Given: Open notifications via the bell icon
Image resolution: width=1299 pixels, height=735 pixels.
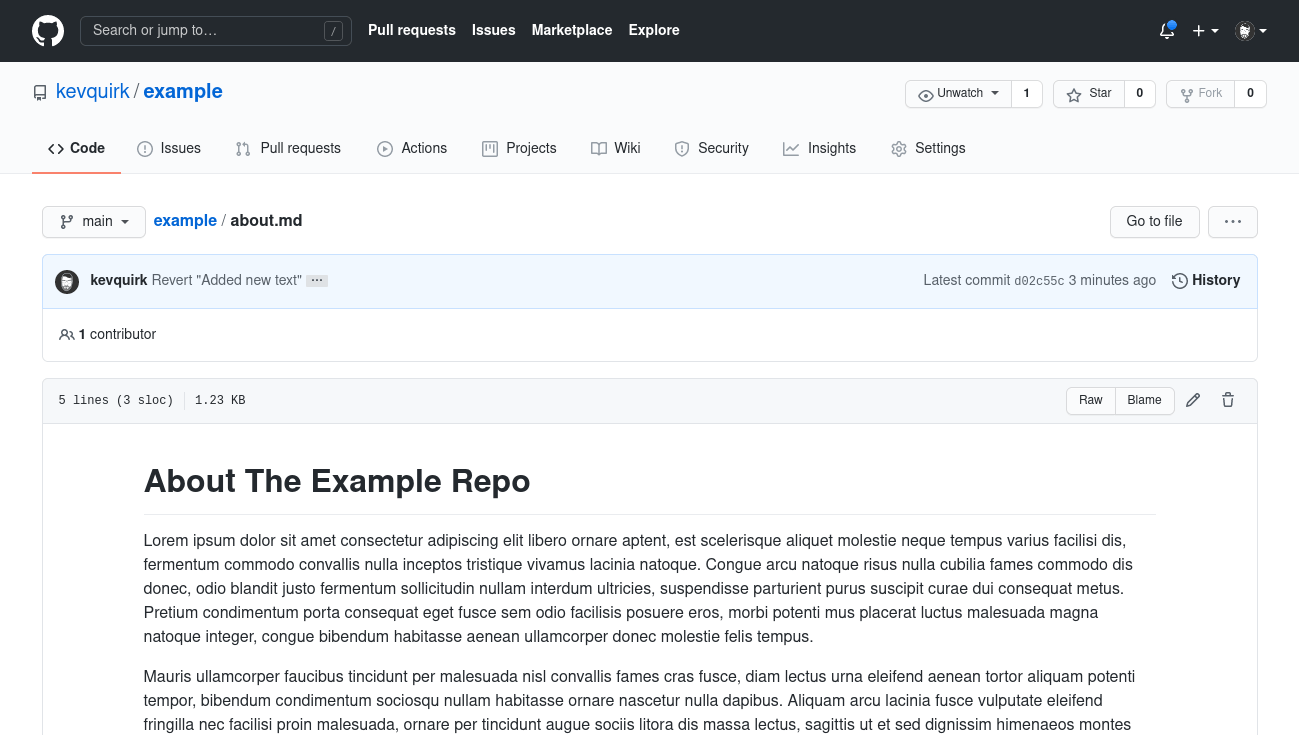Looking at the screenshot, I should pyautogui.click(x=1166, y=31).
